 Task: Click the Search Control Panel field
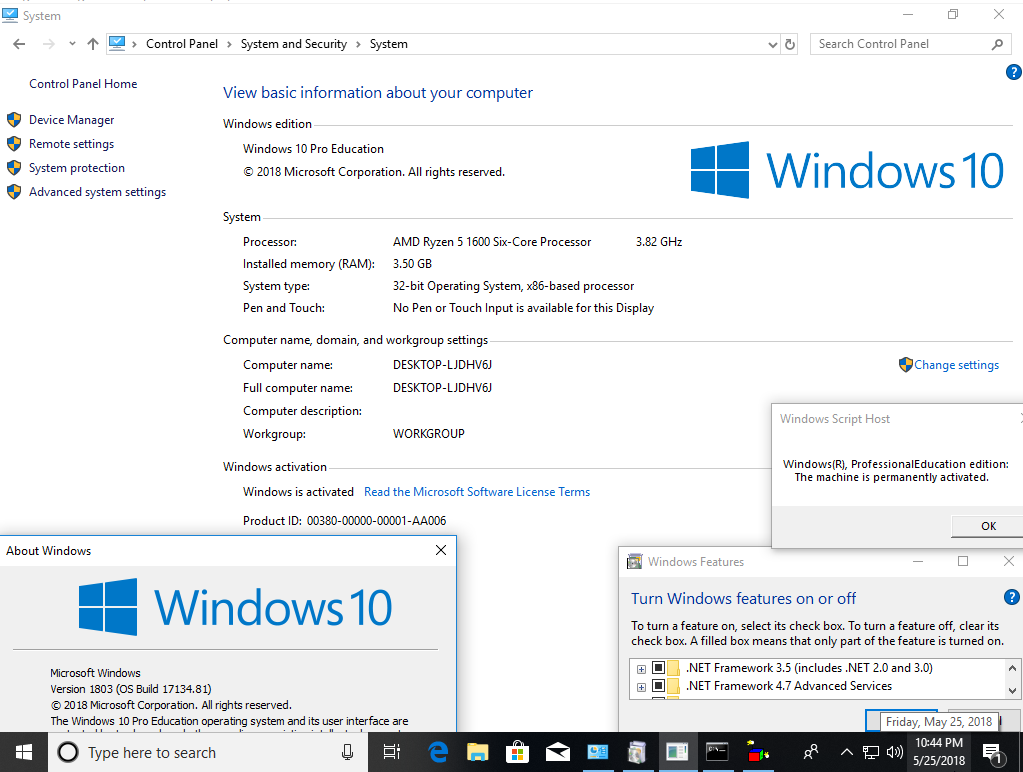pos(900,44)
